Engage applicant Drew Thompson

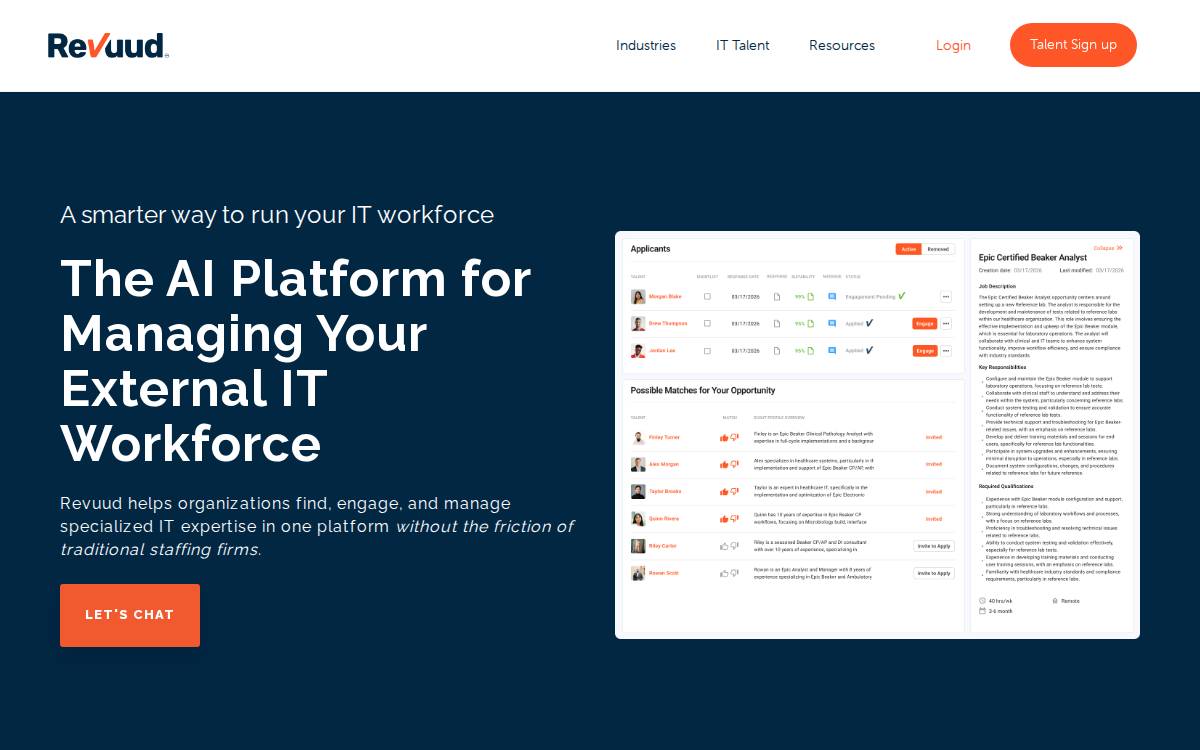(x=925, y=323)
